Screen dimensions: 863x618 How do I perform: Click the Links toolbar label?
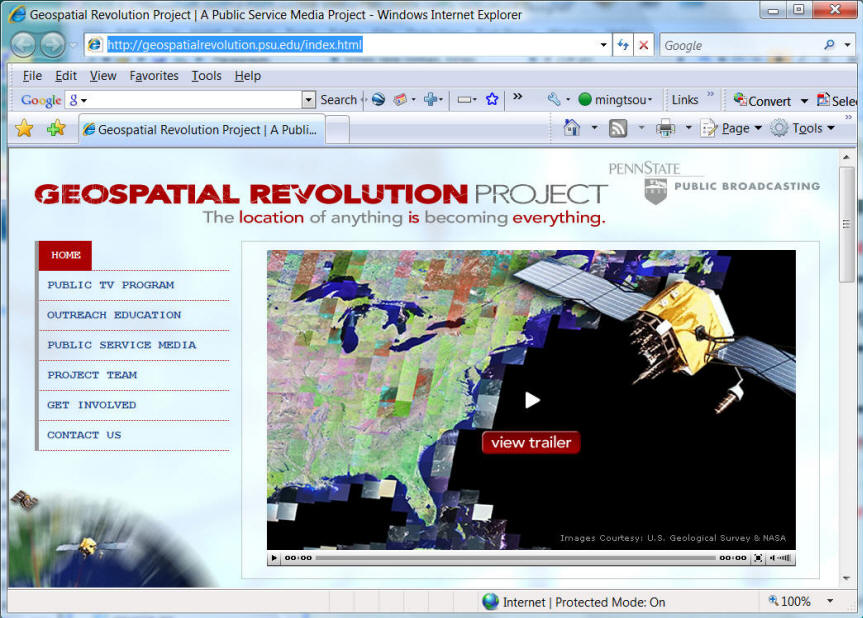(x=685, y=100)
